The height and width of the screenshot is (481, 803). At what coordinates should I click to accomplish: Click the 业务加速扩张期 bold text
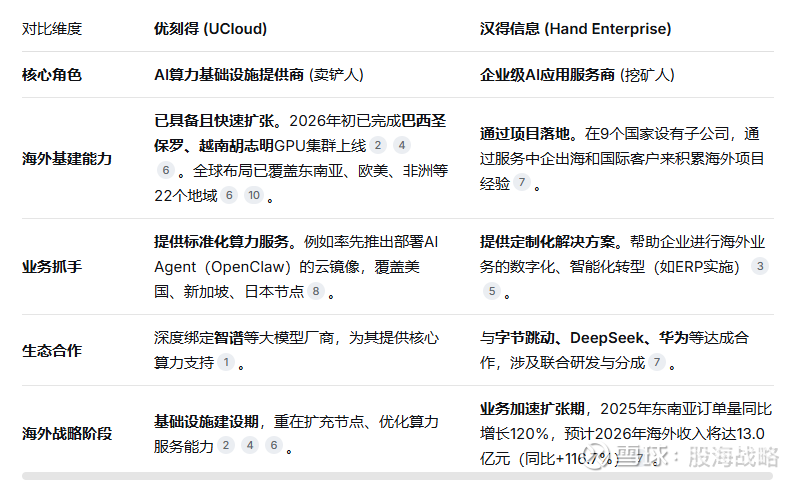[x=532, y=408]
